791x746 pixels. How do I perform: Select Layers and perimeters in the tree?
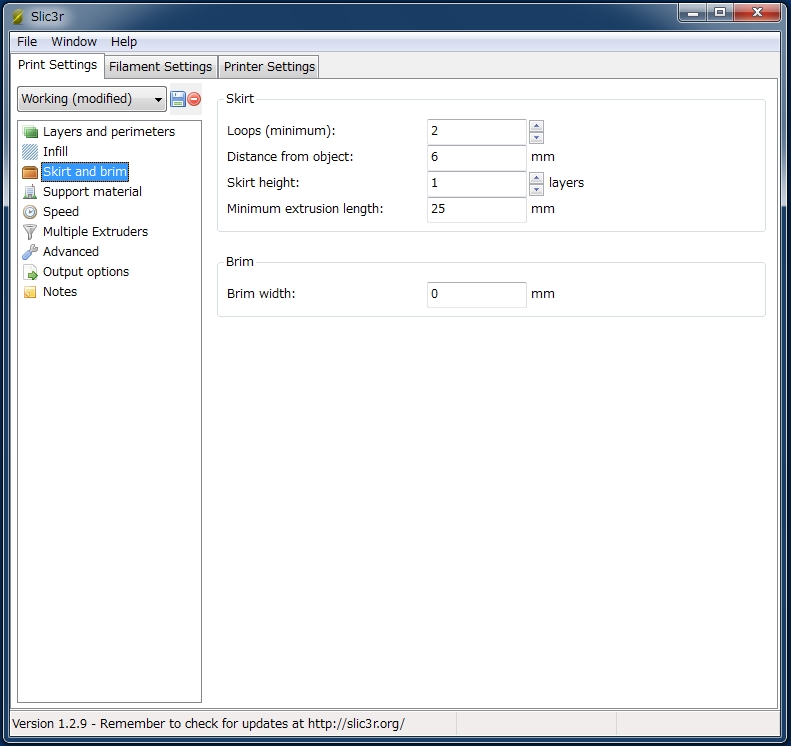pos(109,132)
